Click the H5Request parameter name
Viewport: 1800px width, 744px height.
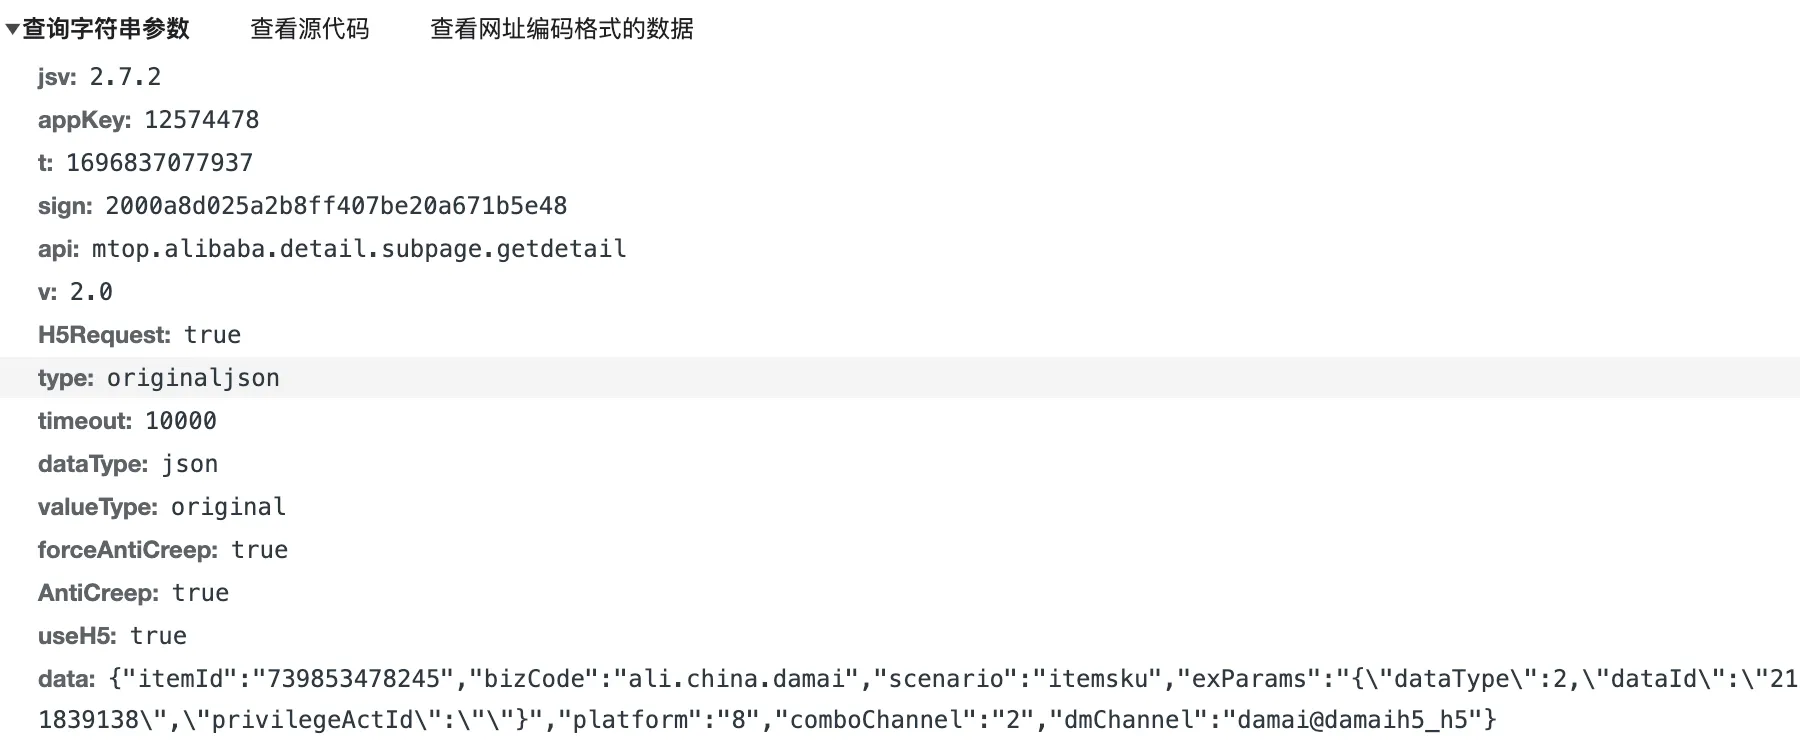pyautogui.click(x=103, y=335)
